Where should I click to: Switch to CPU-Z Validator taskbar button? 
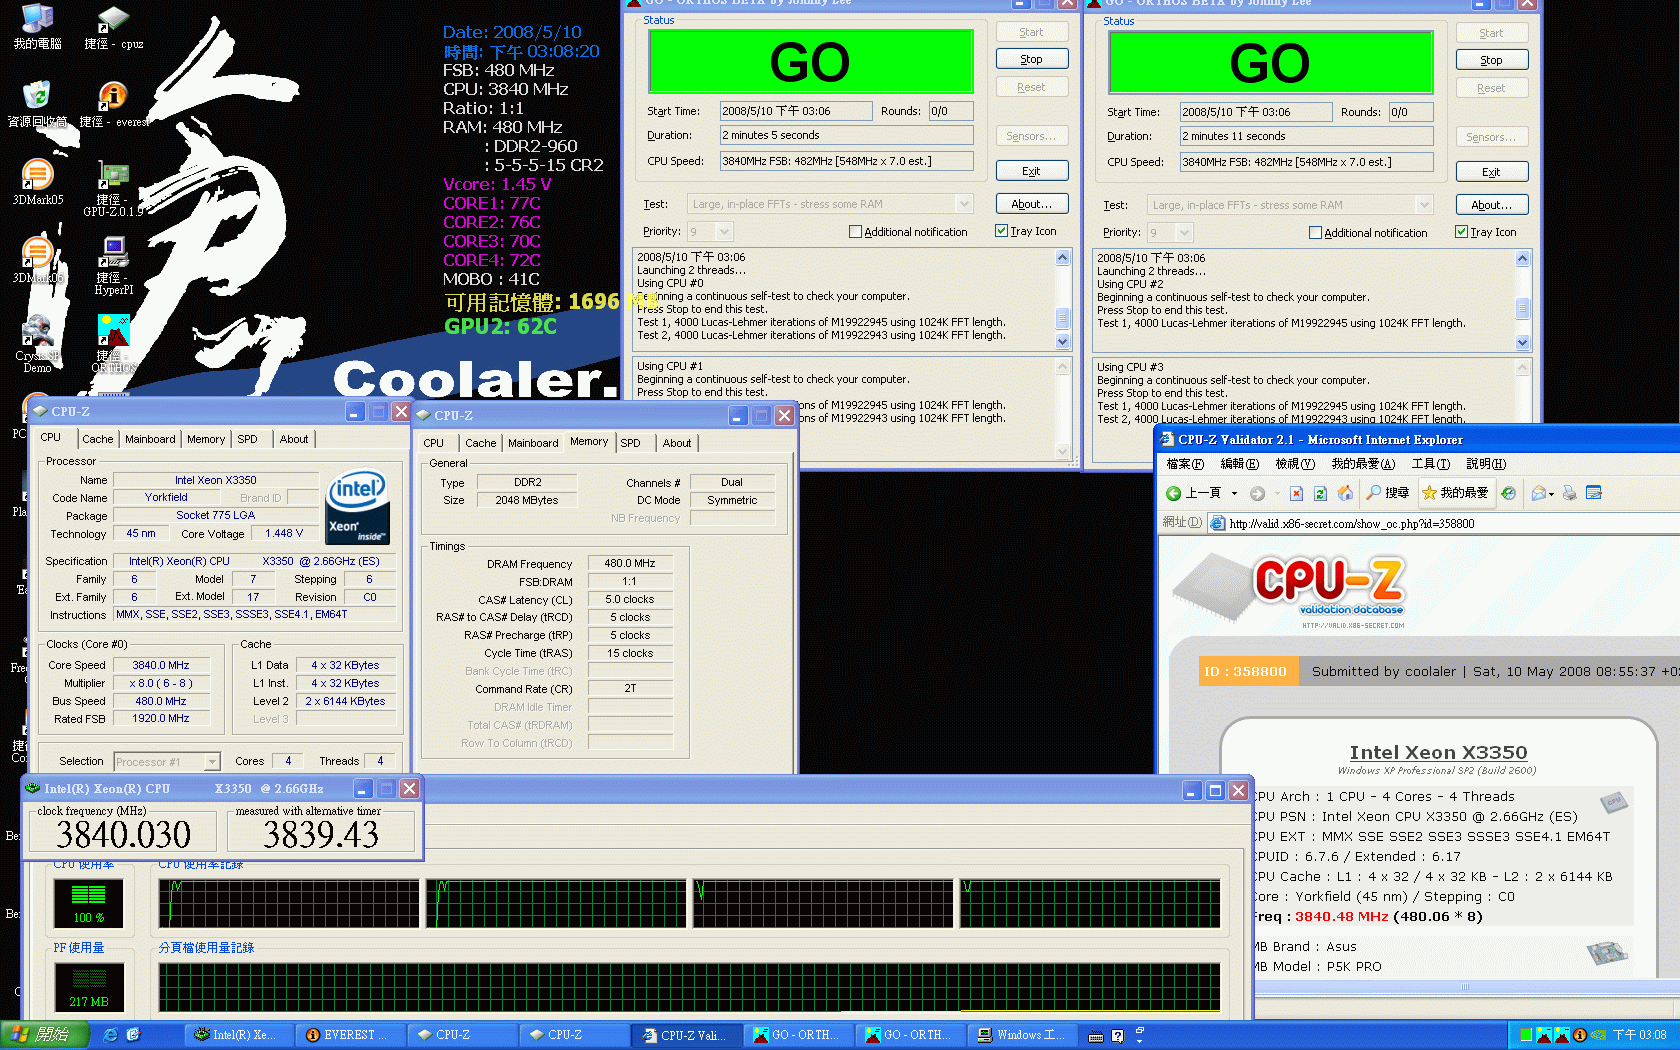[x=689, y=1035]
